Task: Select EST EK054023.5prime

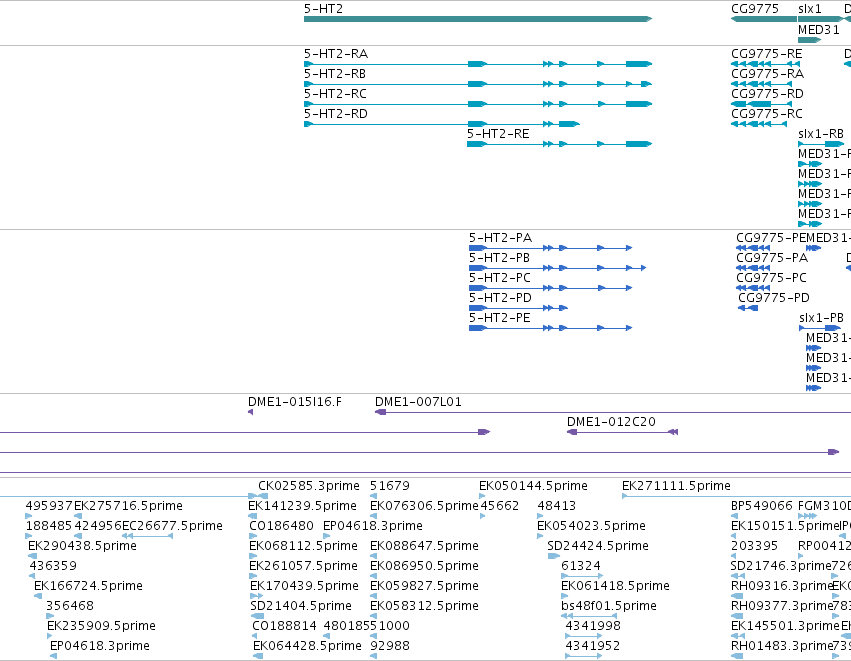Action: [x=591, y=526]
